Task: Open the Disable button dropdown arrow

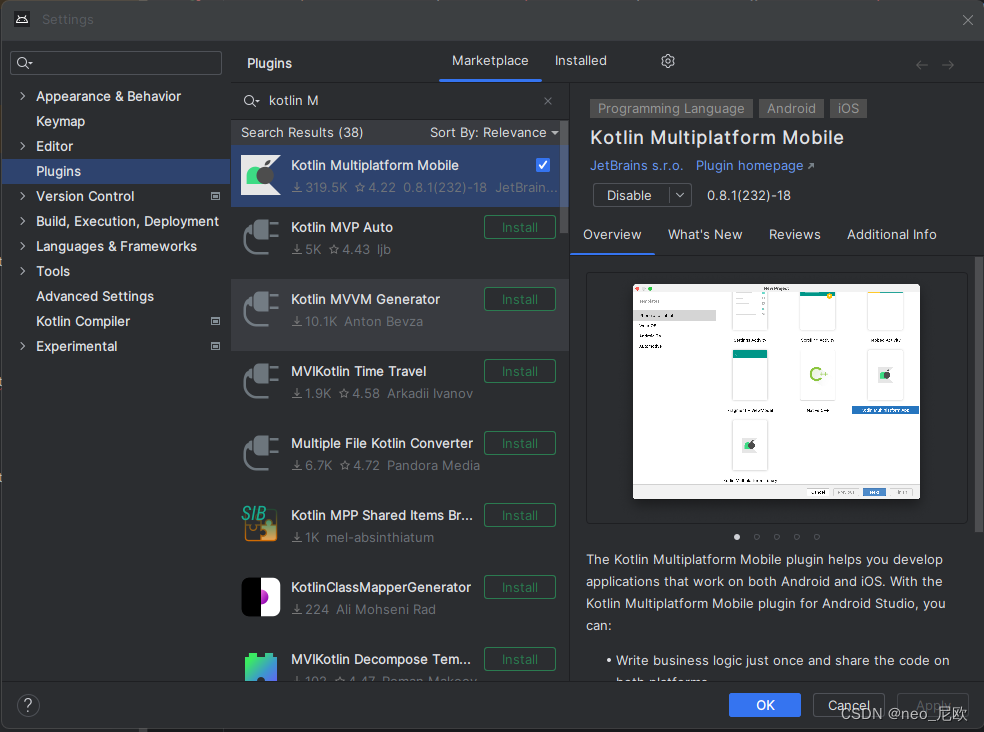Action: (680, 195)
